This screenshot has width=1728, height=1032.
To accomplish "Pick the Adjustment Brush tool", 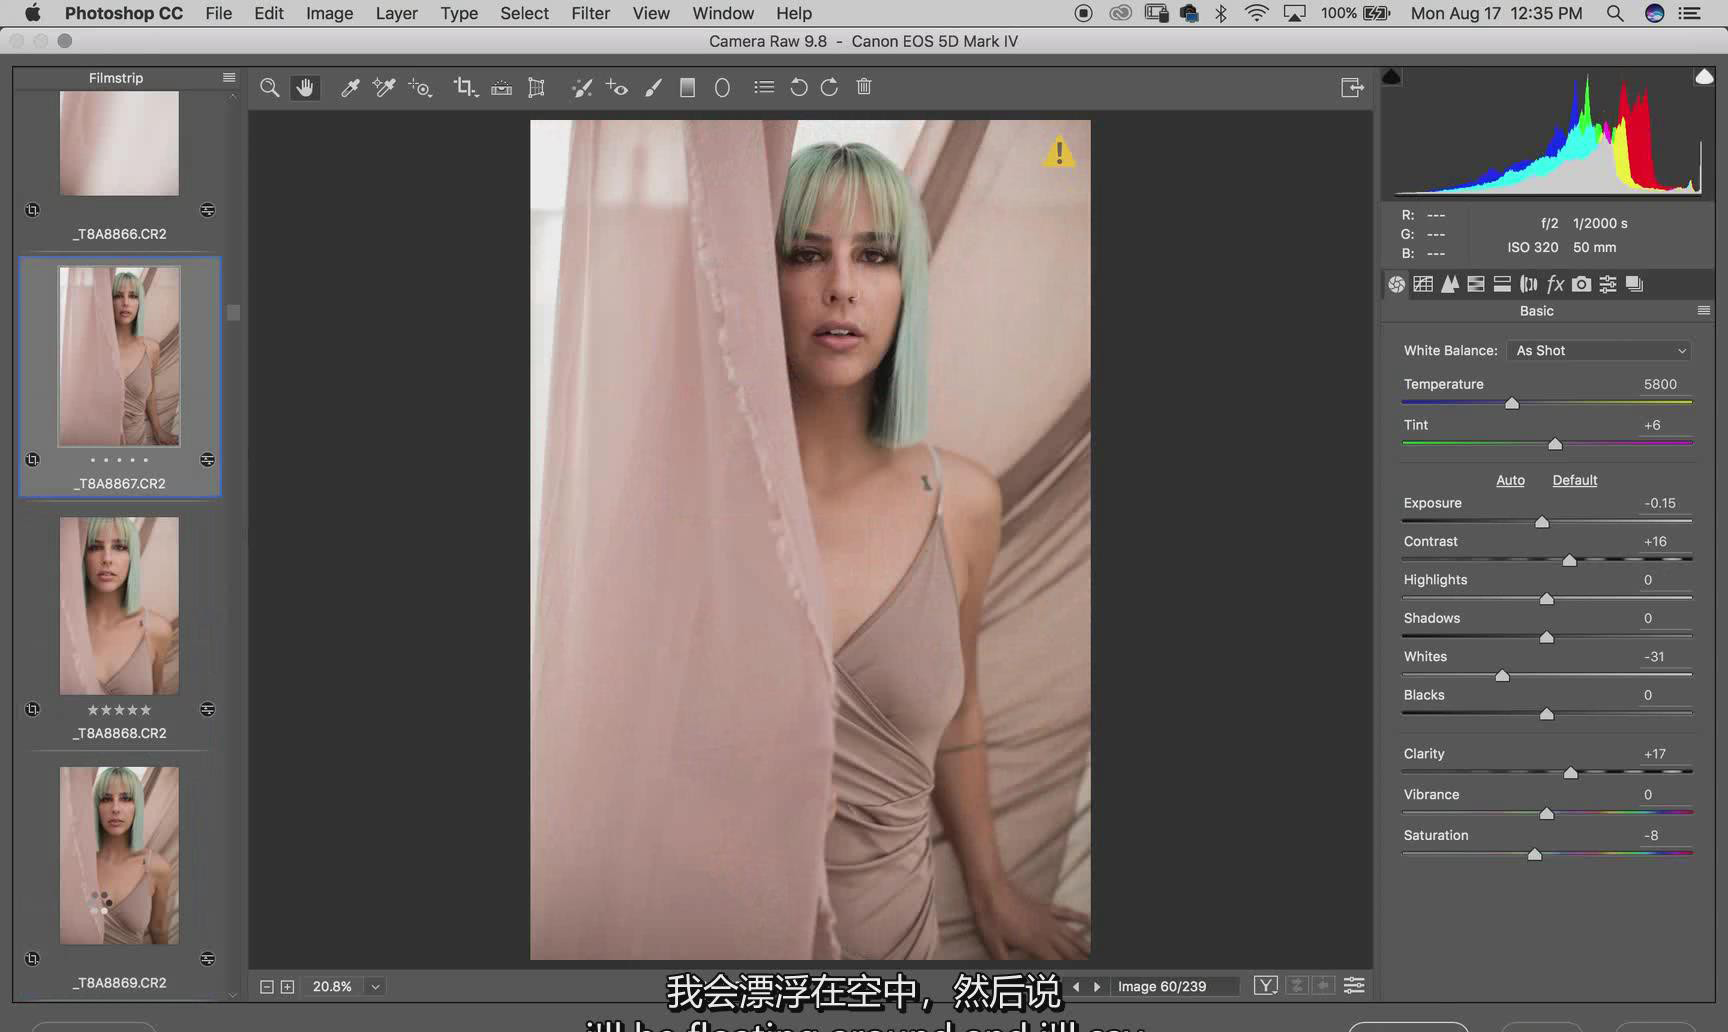I will [653, 88].
